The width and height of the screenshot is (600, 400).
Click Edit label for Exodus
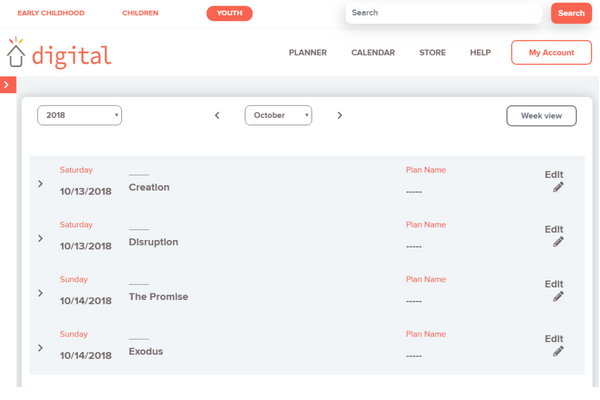554,339
